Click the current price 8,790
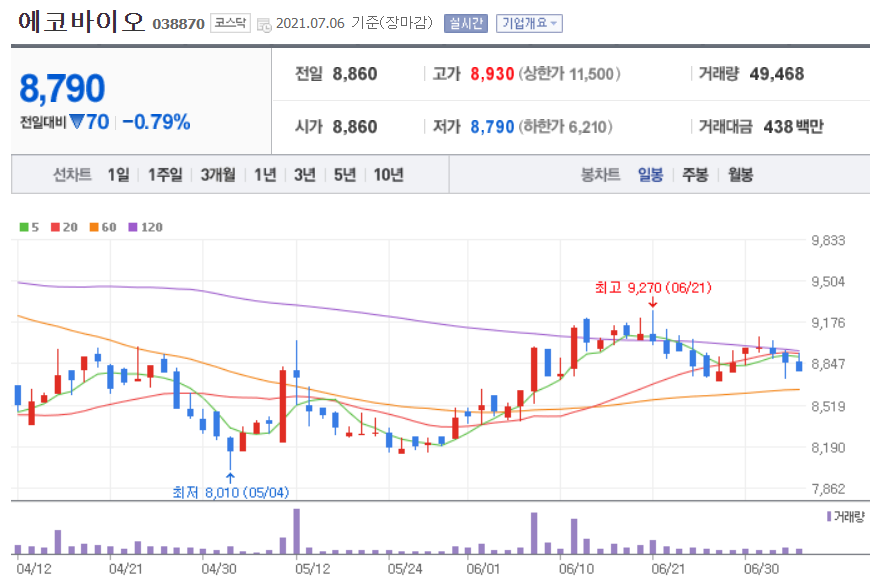The width and height of the screenshot is (870, 583). click(x=62, y=89)
